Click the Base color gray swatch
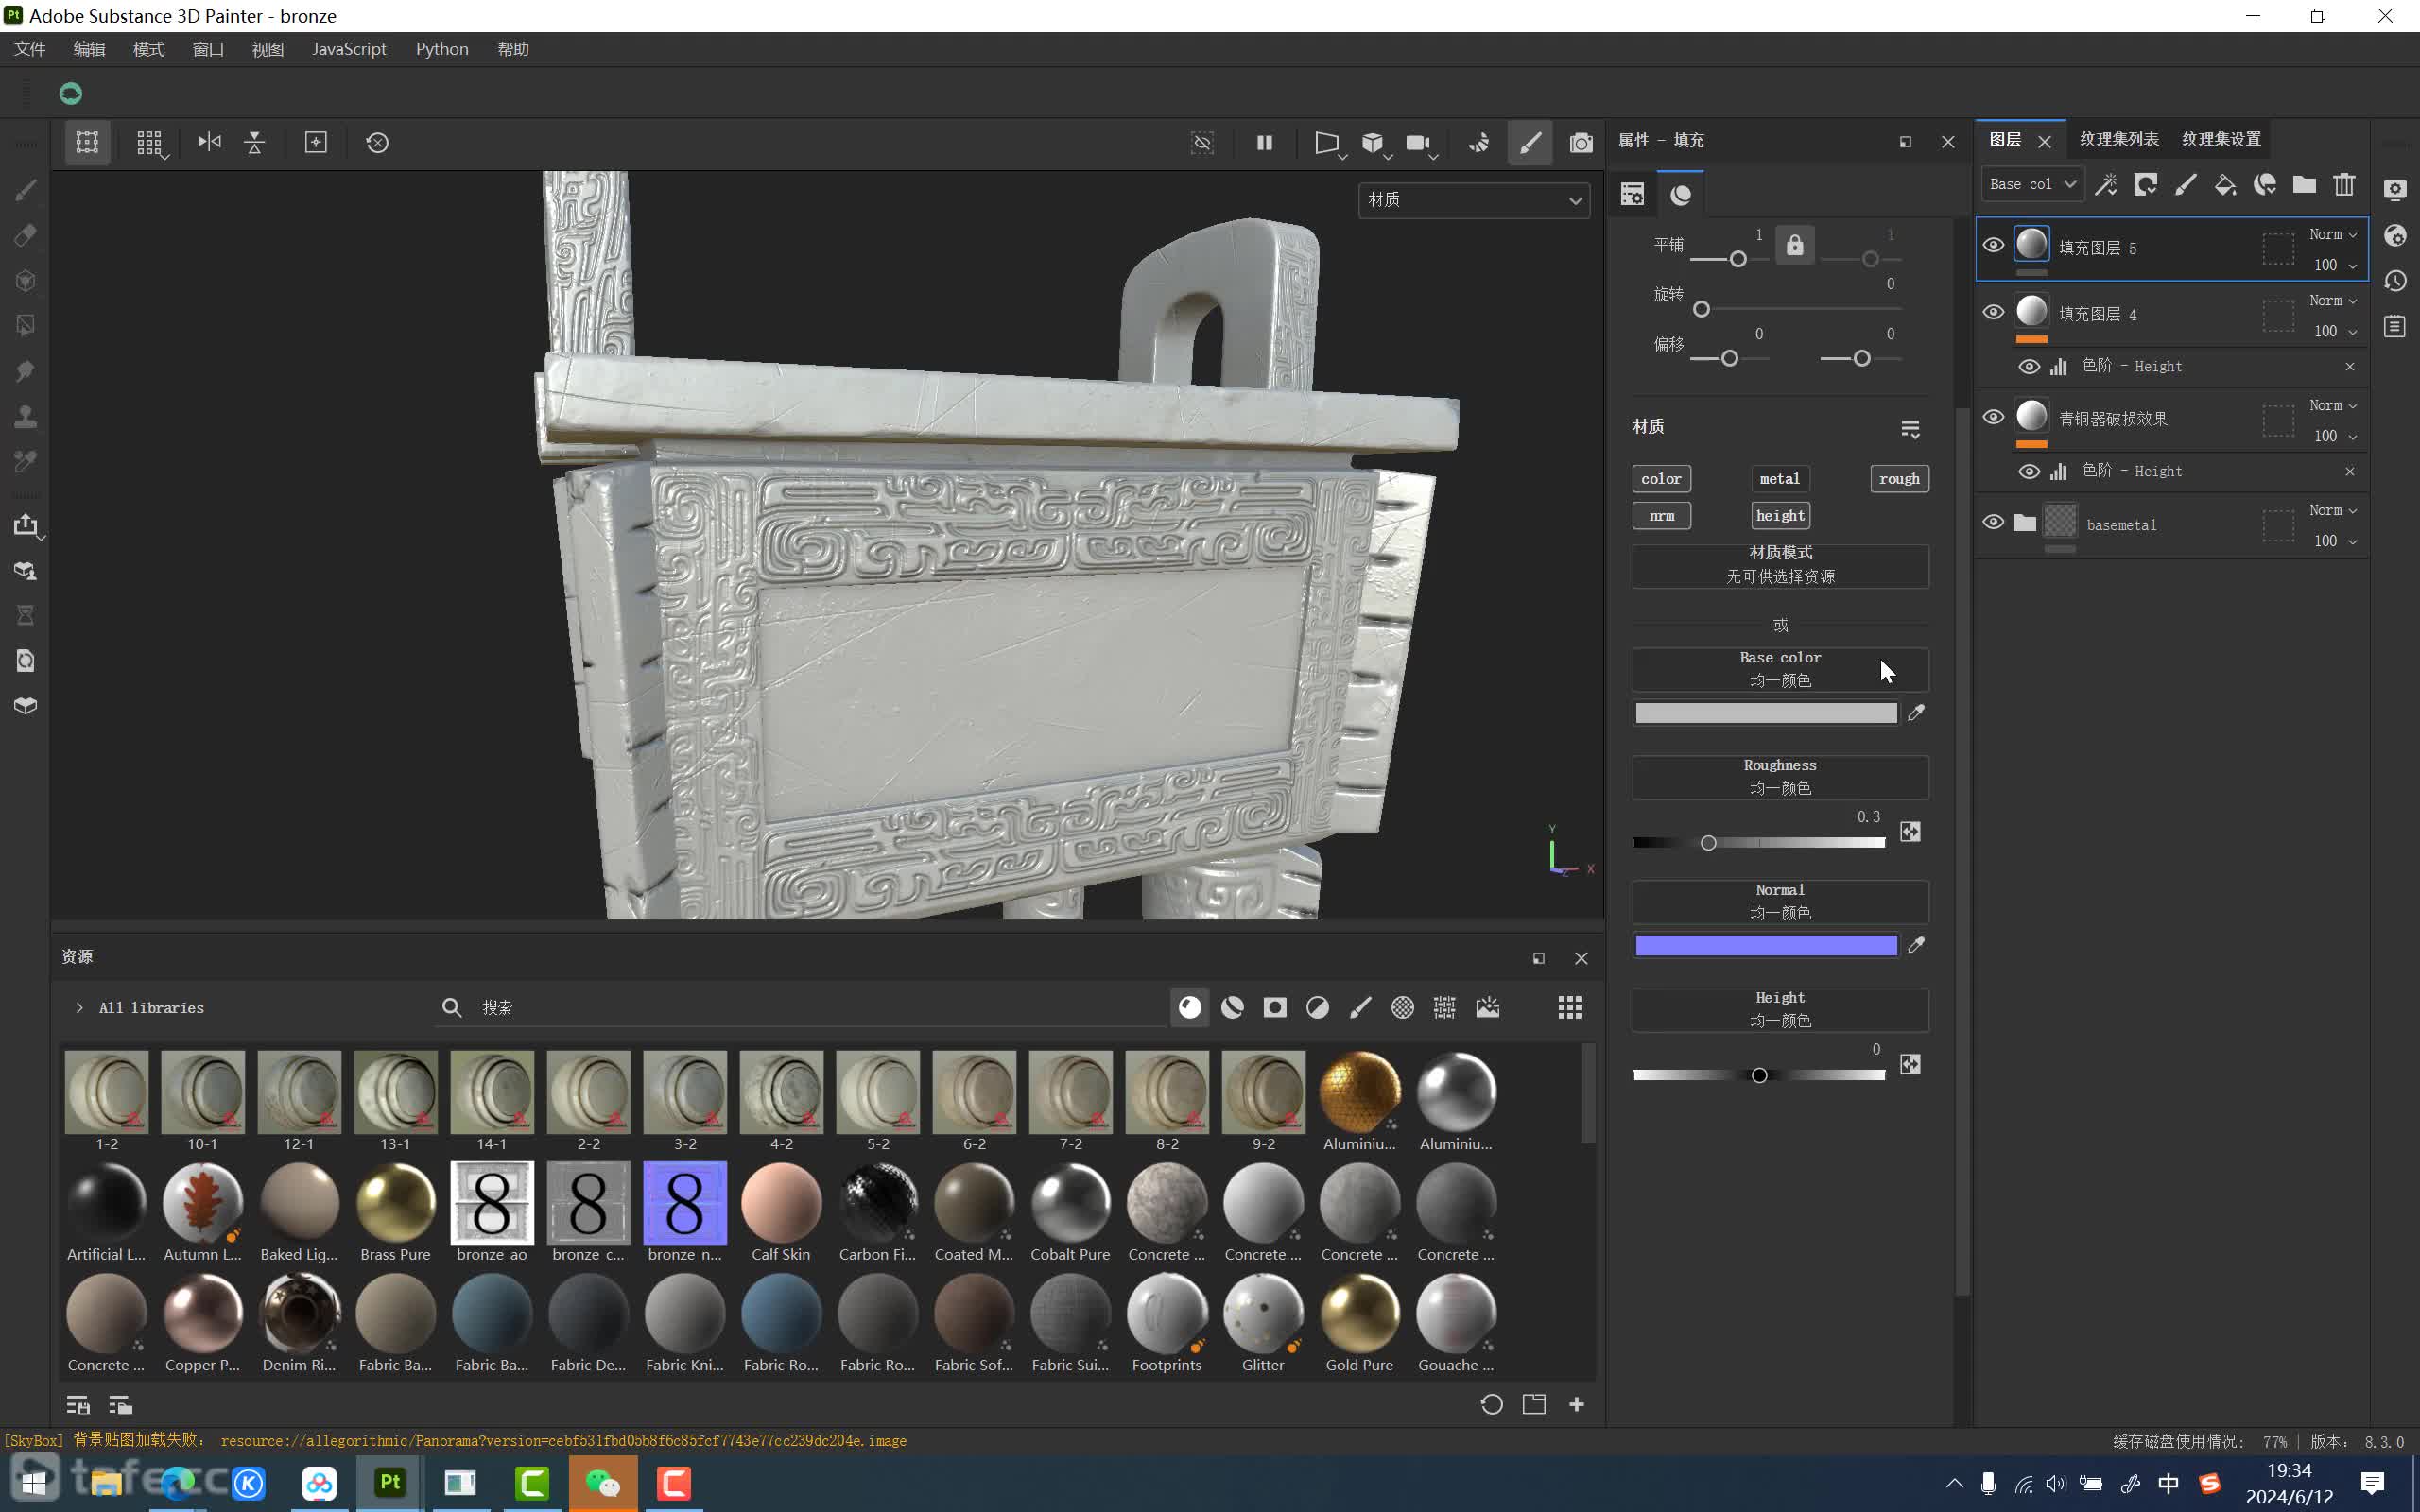 pyautogui.click(x=1766, y=713)
